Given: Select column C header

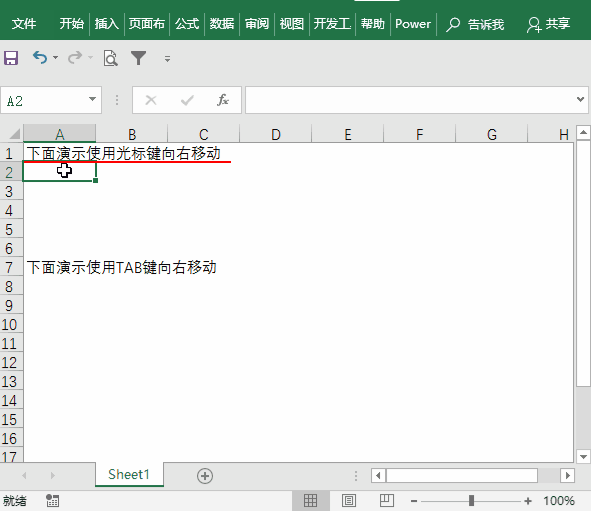Looking at the screenshot, I should 204,134.
